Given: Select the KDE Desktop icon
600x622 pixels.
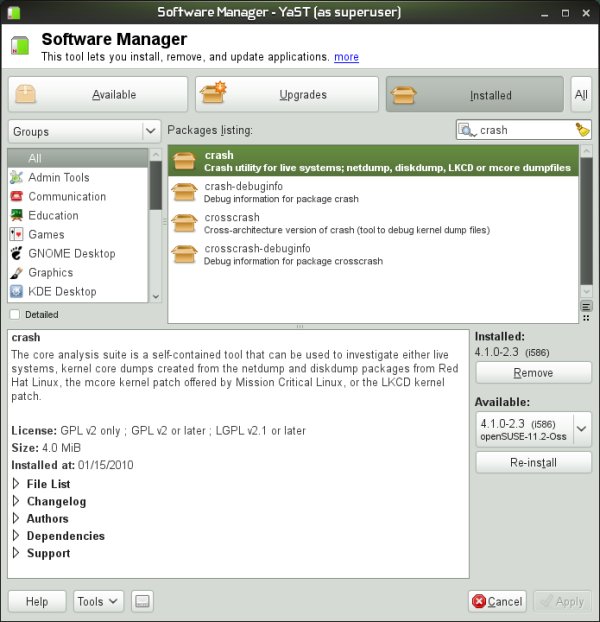Looking at the screenshot, I should pyautogui.click(x=16, y=292).
